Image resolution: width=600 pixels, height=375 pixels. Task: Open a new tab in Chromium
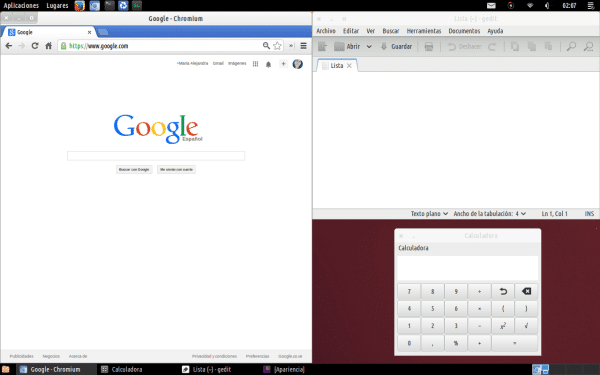coord(103,32)
